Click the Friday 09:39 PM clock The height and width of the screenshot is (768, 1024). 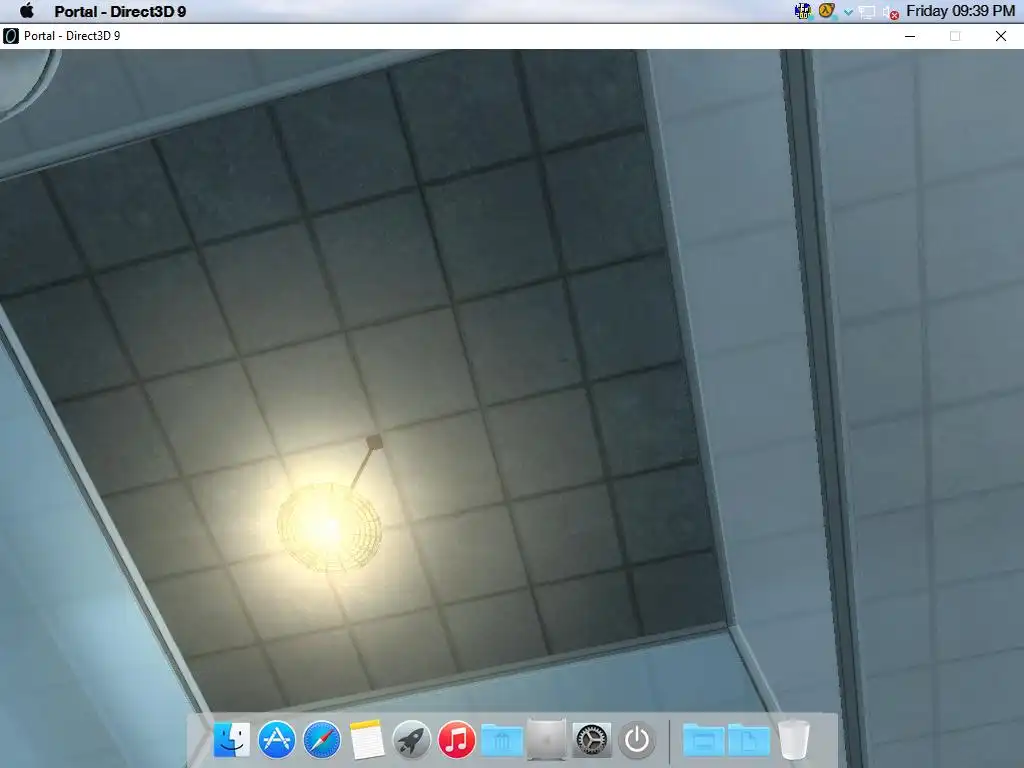pos(960,11)
